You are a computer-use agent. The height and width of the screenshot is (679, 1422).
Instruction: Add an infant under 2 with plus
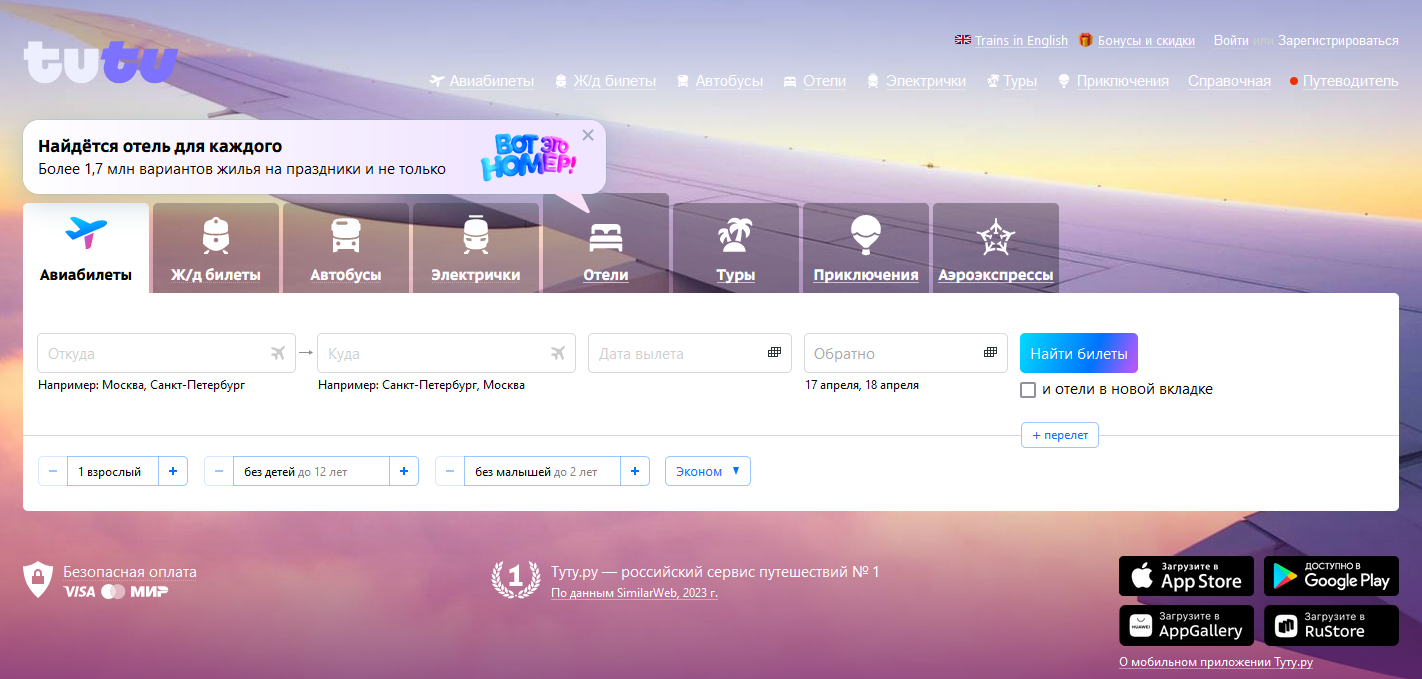(x=634, y=471)
